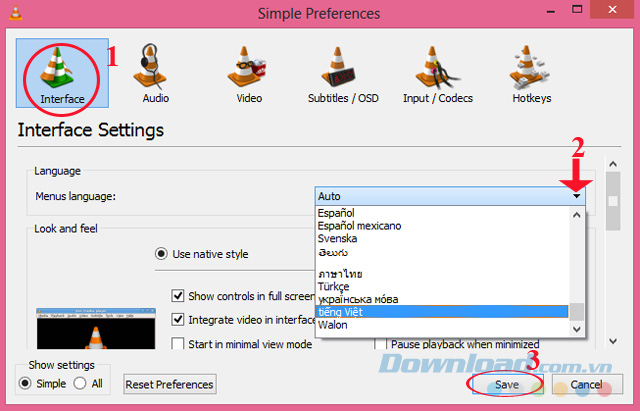
Task: Toggle Show controls in full screen checkbox
Action: pos(178,296)
